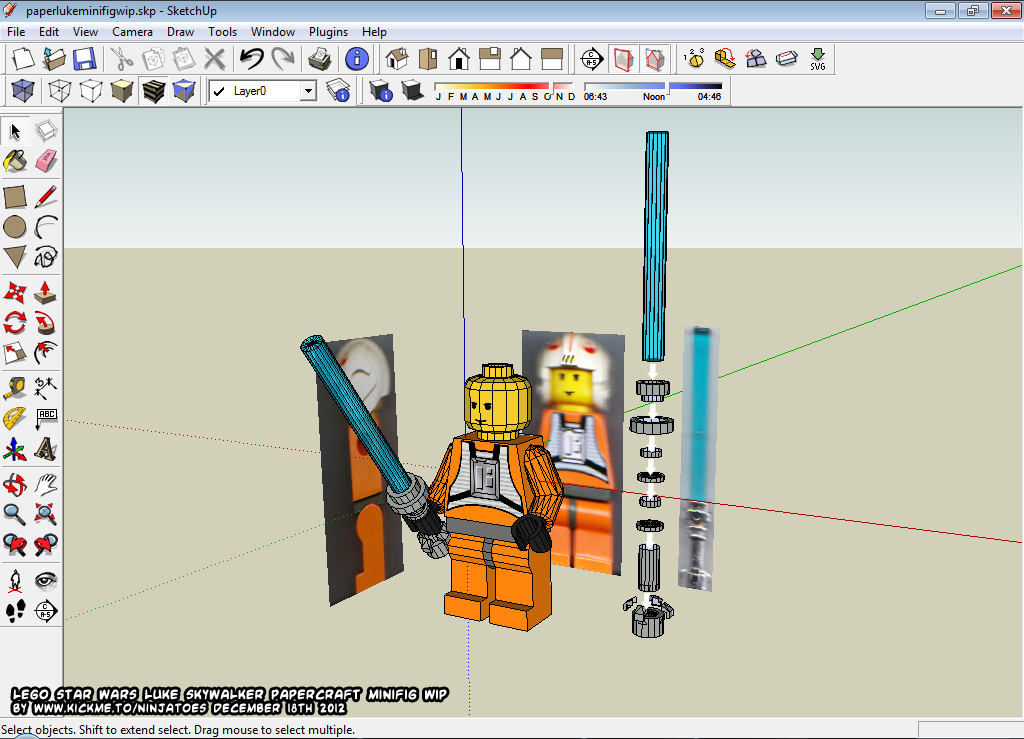Choose the Rotate tool

tap(15, 322)
